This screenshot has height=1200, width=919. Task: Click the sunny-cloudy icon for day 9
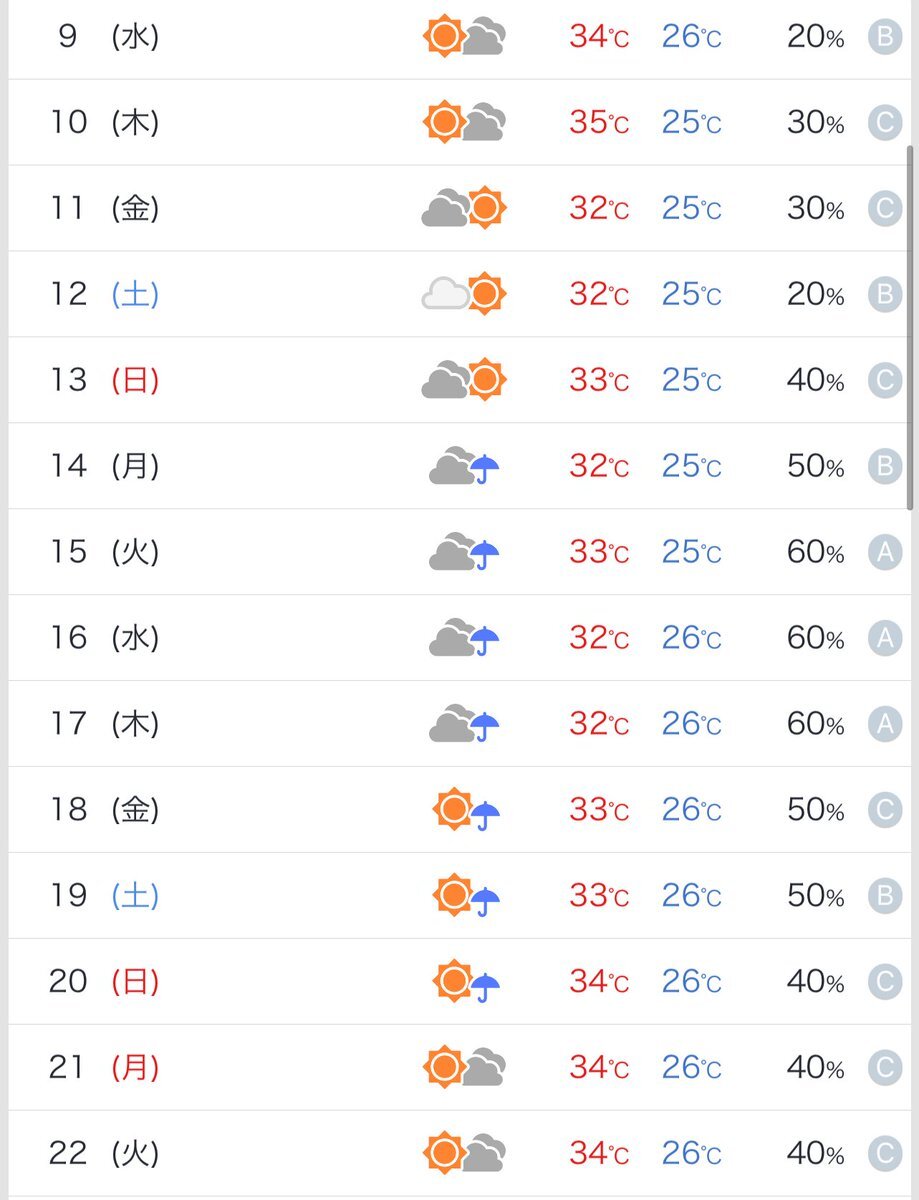465,37
